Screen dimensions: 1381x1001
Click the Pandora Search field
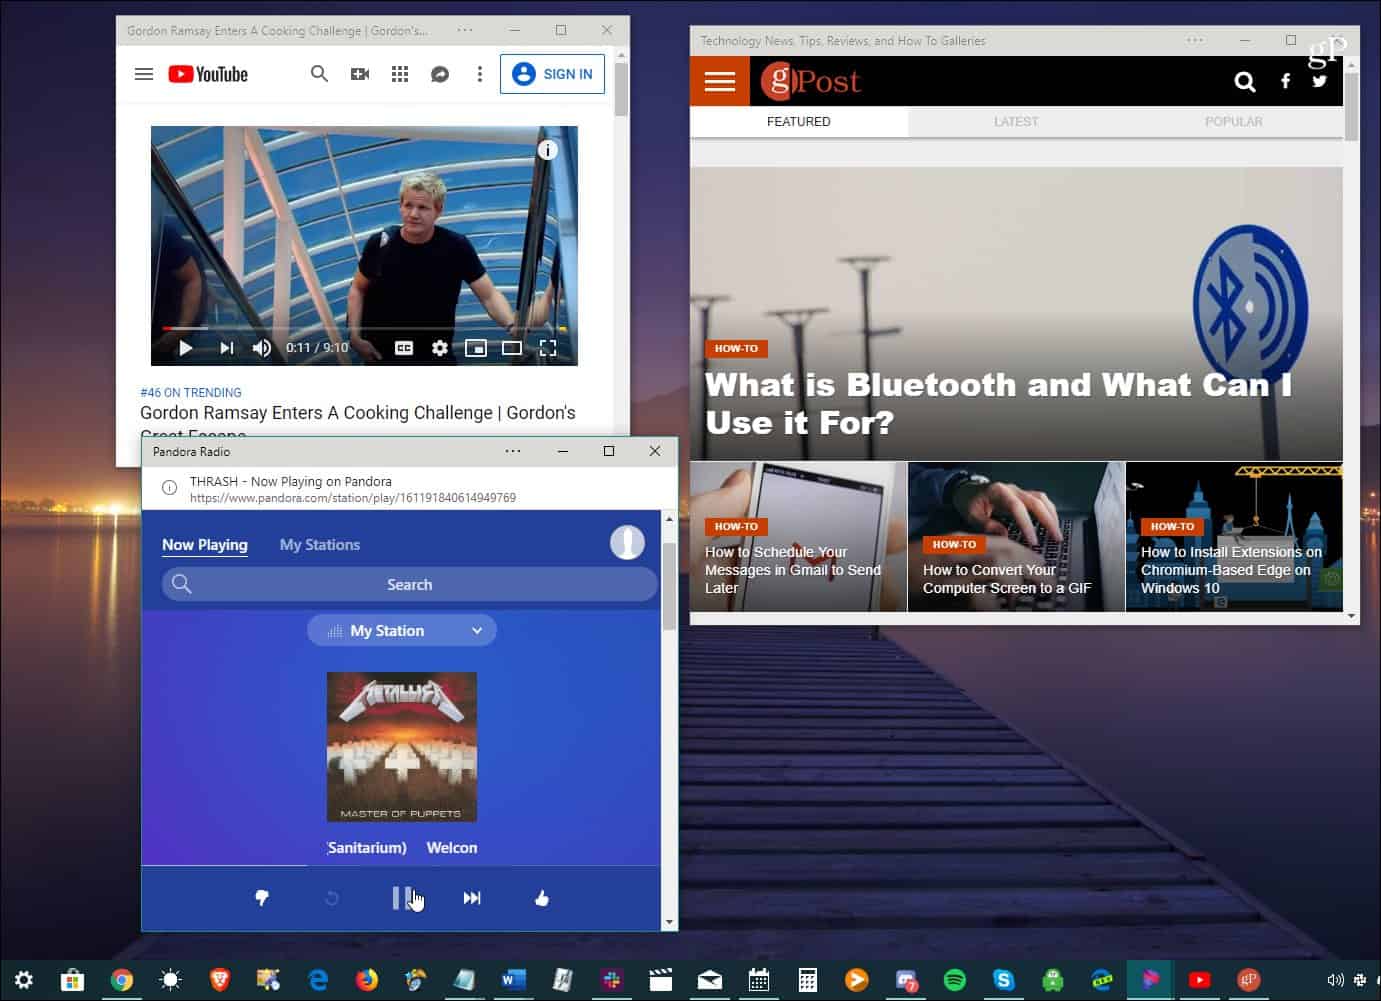click(x=409, y=584)
